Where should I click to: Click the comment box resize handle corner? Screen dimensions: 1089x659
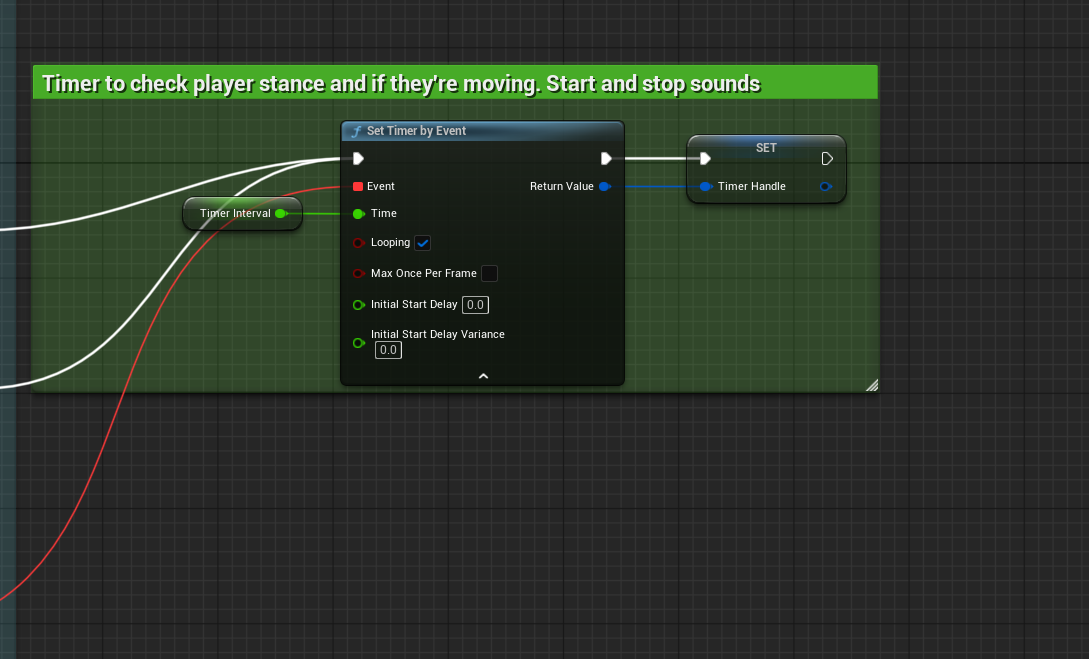point(872,385)
